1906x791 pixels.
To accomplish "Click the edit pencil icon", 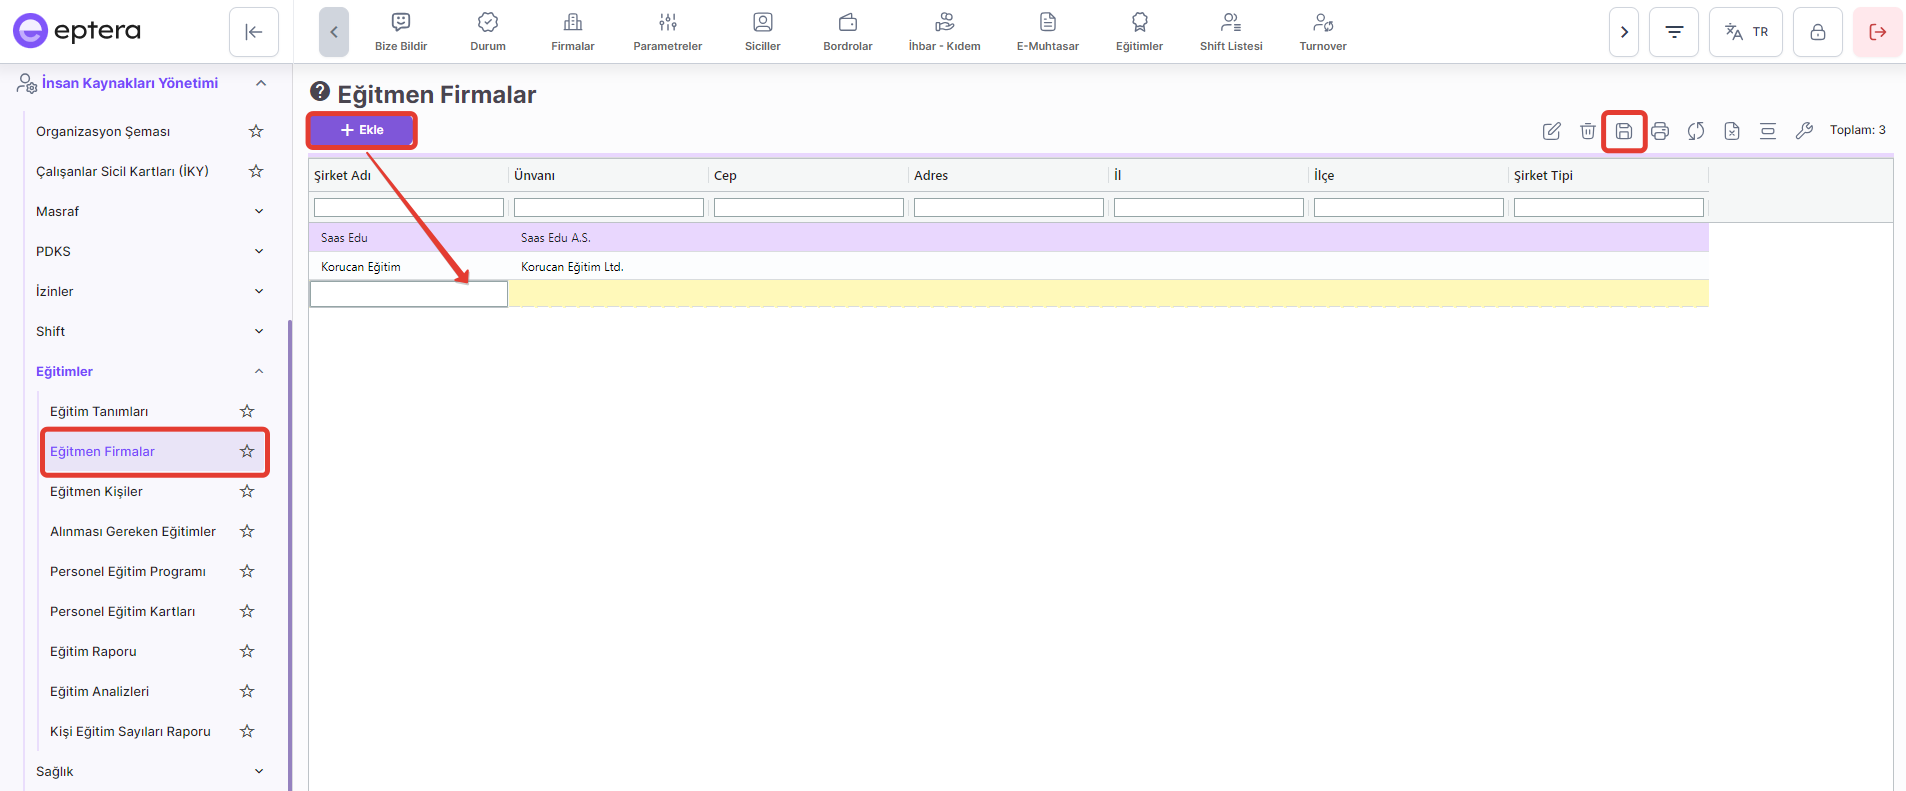I will click(1551, 131).
